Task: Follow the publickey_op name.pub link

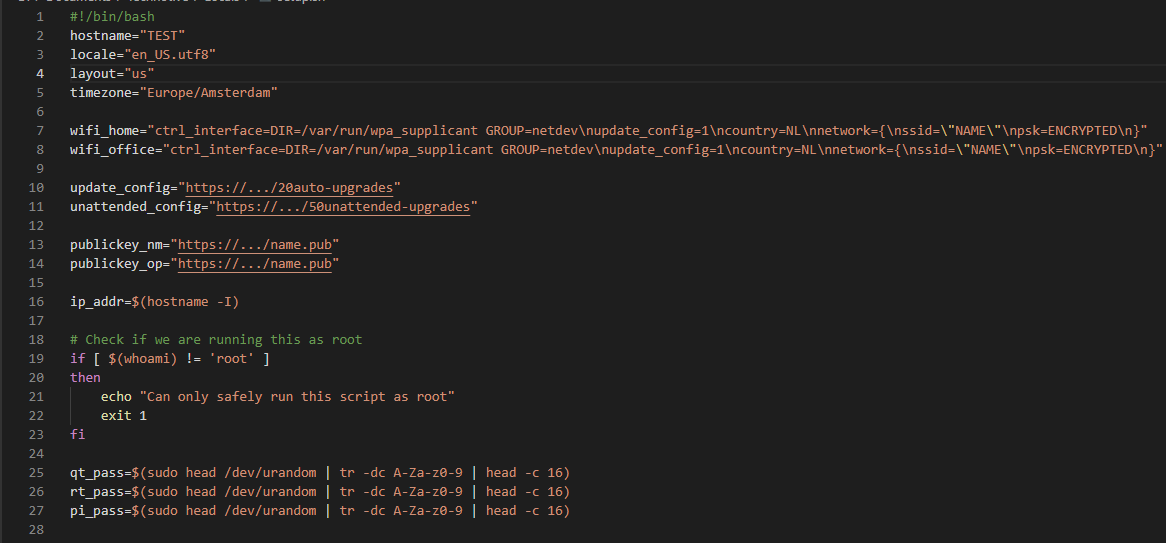Action: pyautogui.click(x=255, y=263)
